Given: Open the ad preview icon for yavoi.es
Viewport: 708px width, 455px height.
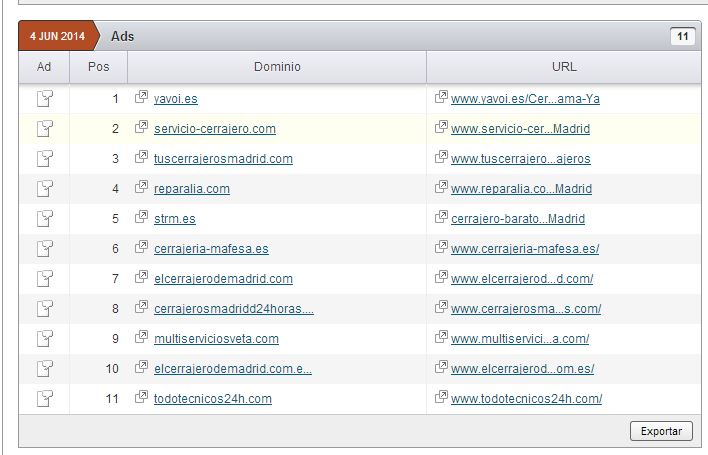Looking at the screenshot, I should pos(45,98).
